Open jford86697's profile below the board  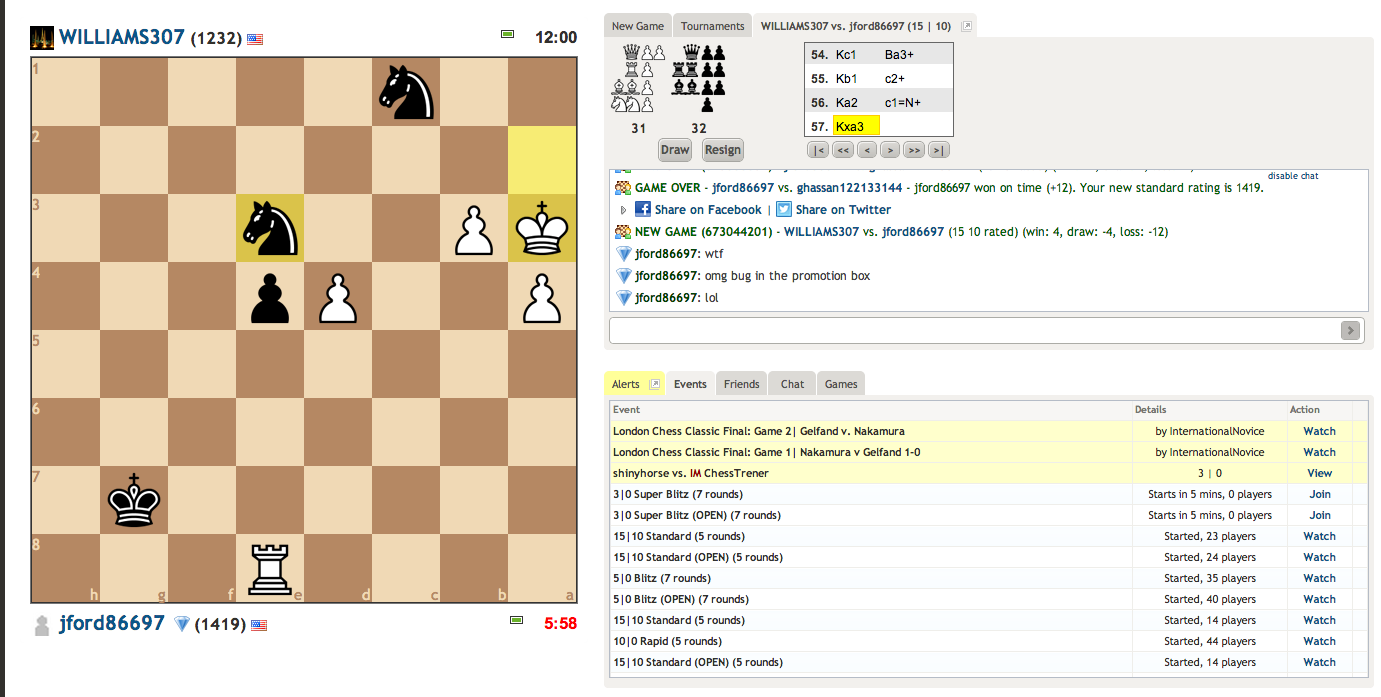(x=112, y=623)
